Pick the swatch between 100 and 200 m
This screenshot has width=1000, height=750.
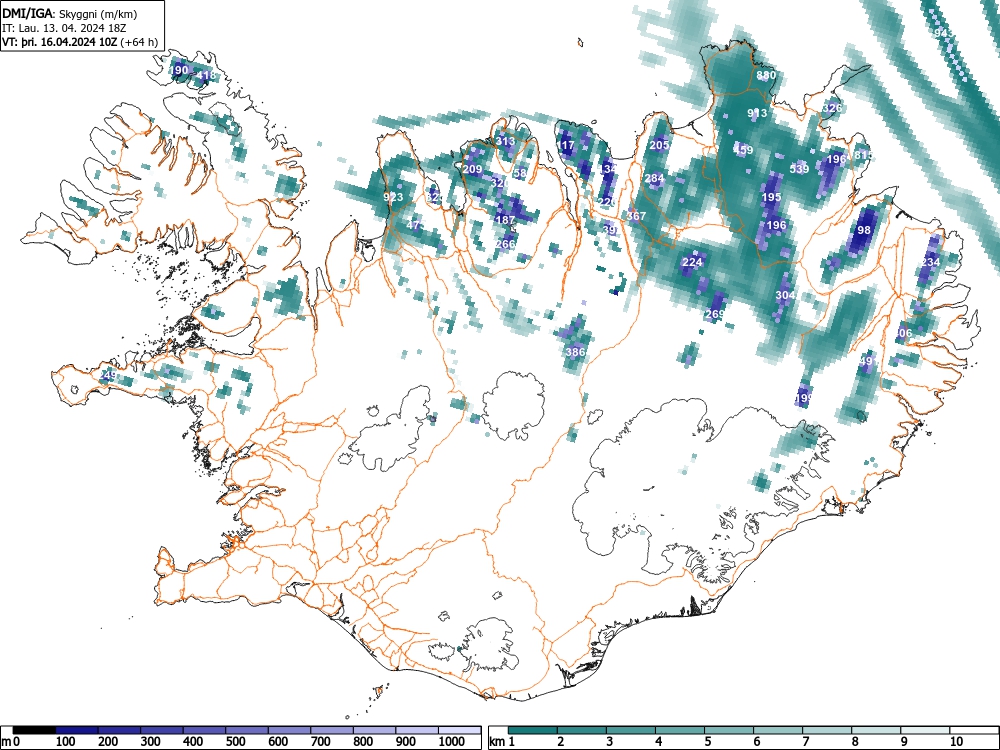pos(77,730)
